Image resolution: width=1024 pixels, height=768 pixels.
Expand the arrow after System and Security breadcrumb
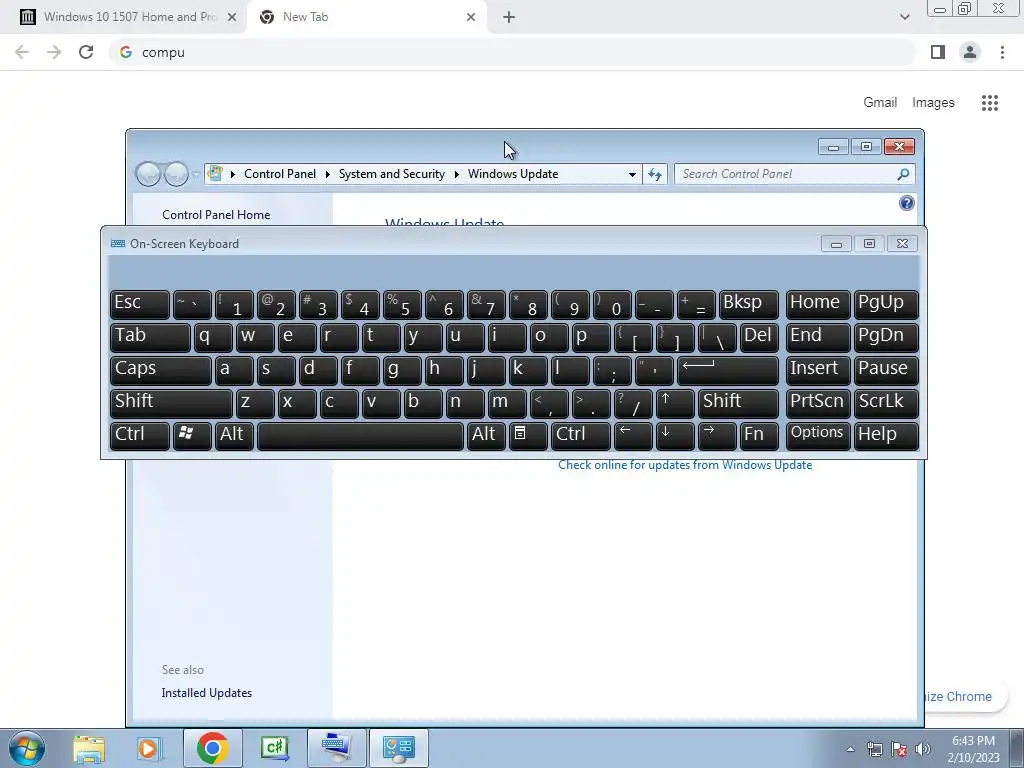coord(456,174)
